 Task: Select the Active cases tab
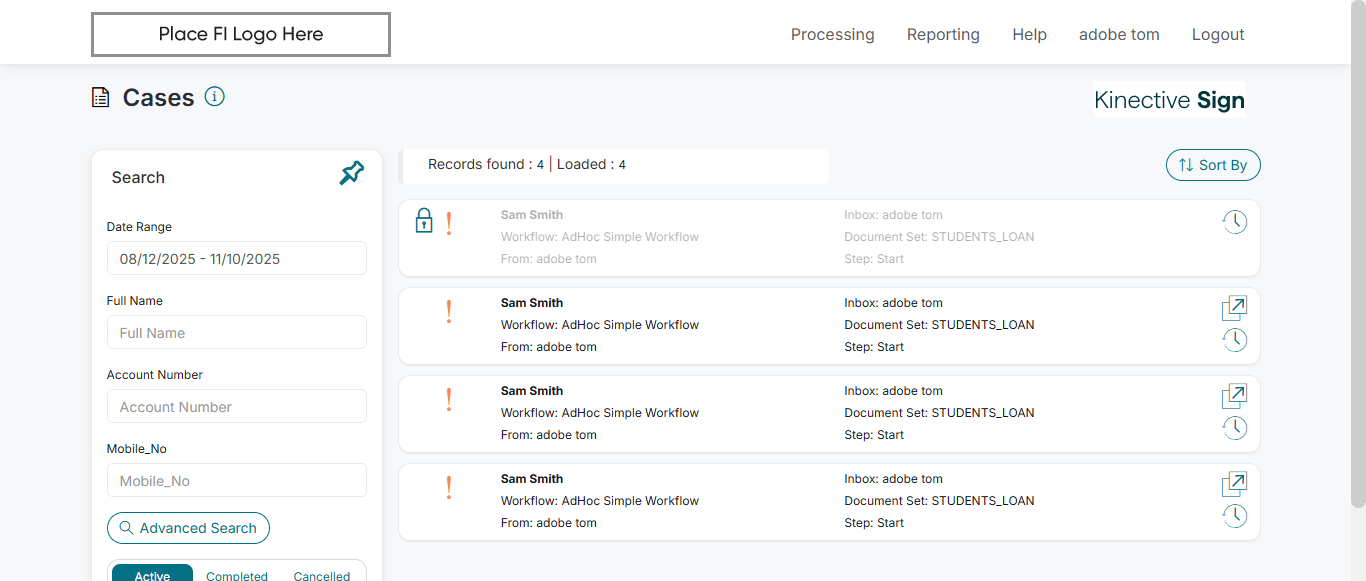152,575
